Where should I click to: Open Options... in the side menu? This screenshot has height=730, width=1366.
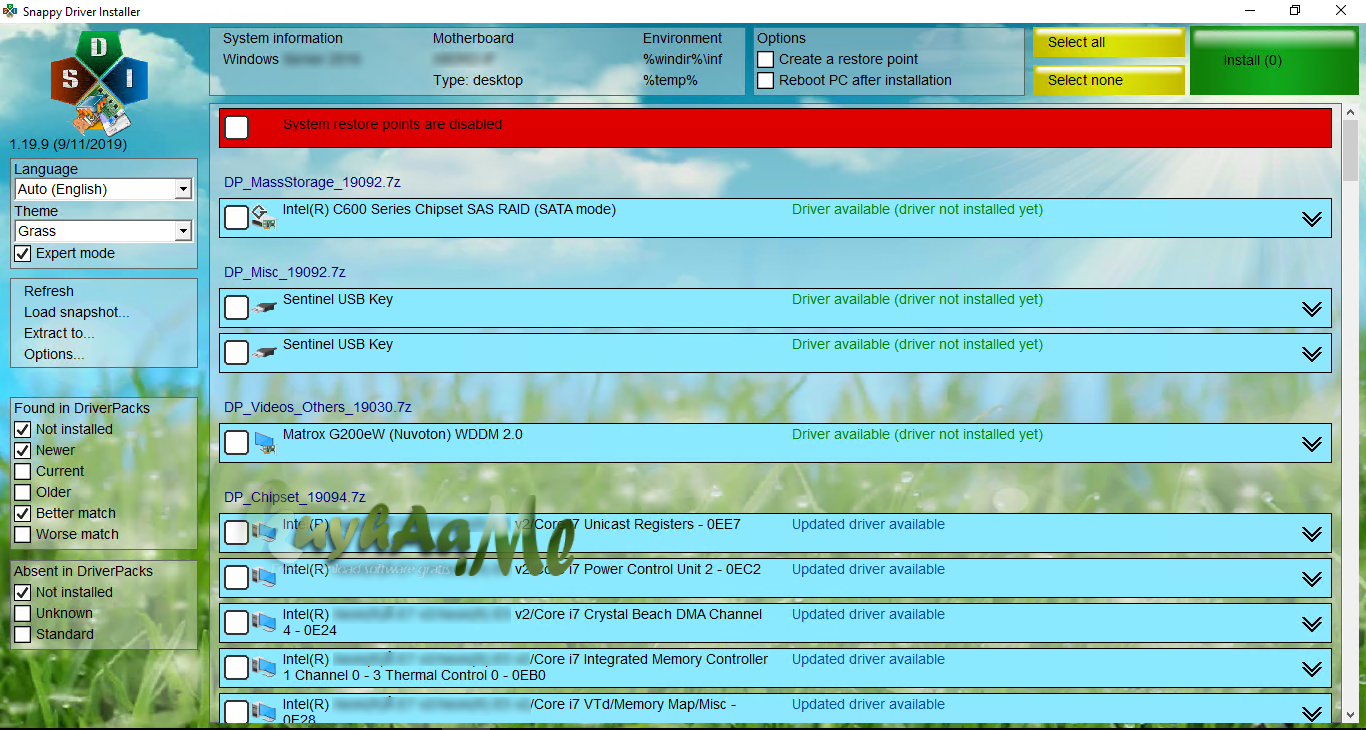coord(54,354)
